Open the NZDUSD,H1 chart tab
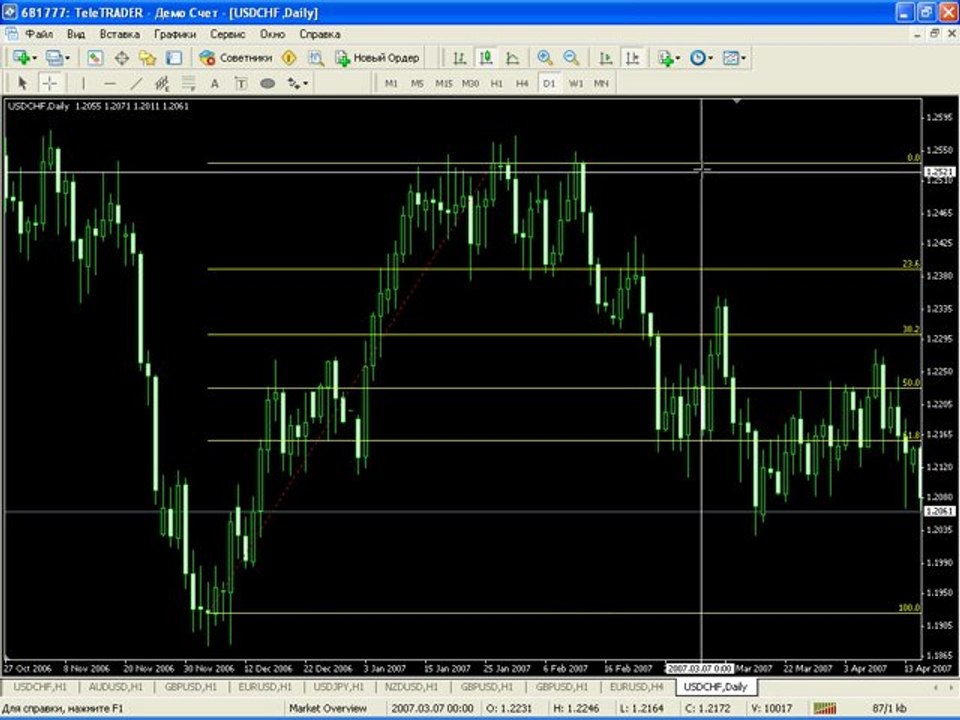Viewport: 960px width, 720px height. point(411,687)
